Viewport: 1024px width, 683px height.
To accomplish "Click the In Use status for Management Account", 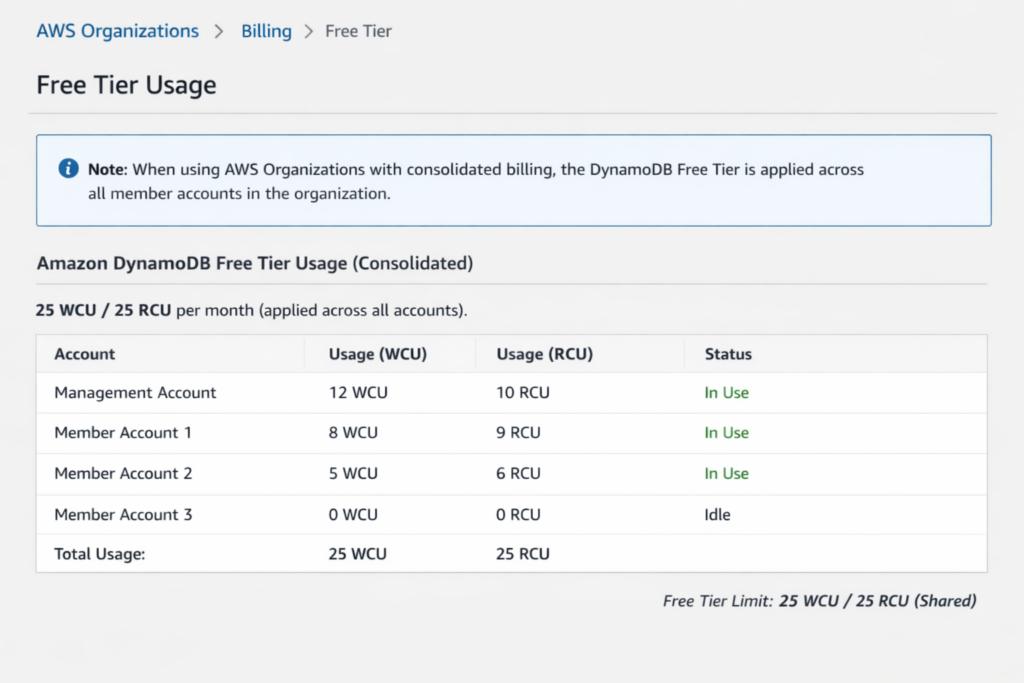I will point(726,393).
